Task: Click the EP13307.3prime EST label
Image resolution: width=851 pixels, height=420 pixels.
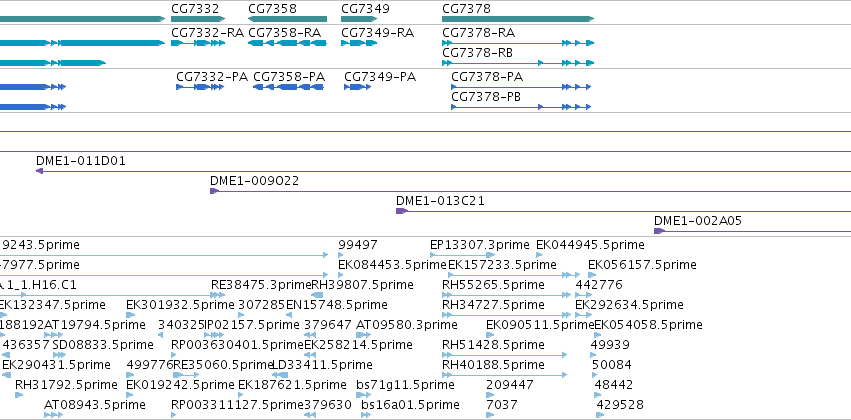Action: tap(479, 245)
